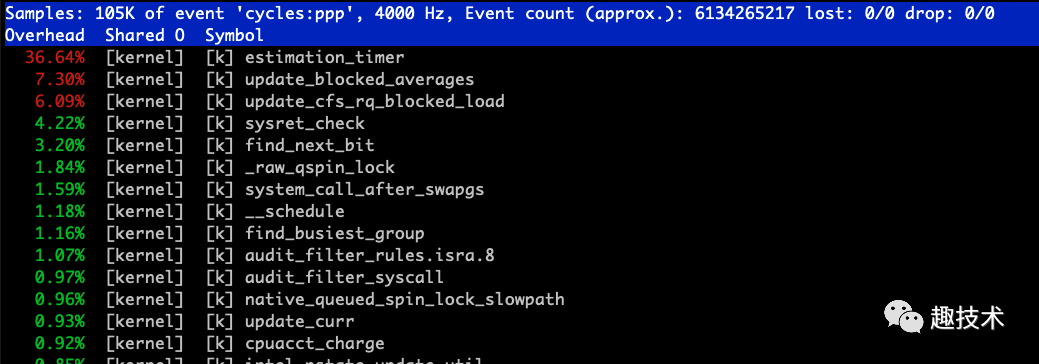Click the [kernel] entry for estimation_timer
This screenshot has width=1039, height=364.
[144, 58]
